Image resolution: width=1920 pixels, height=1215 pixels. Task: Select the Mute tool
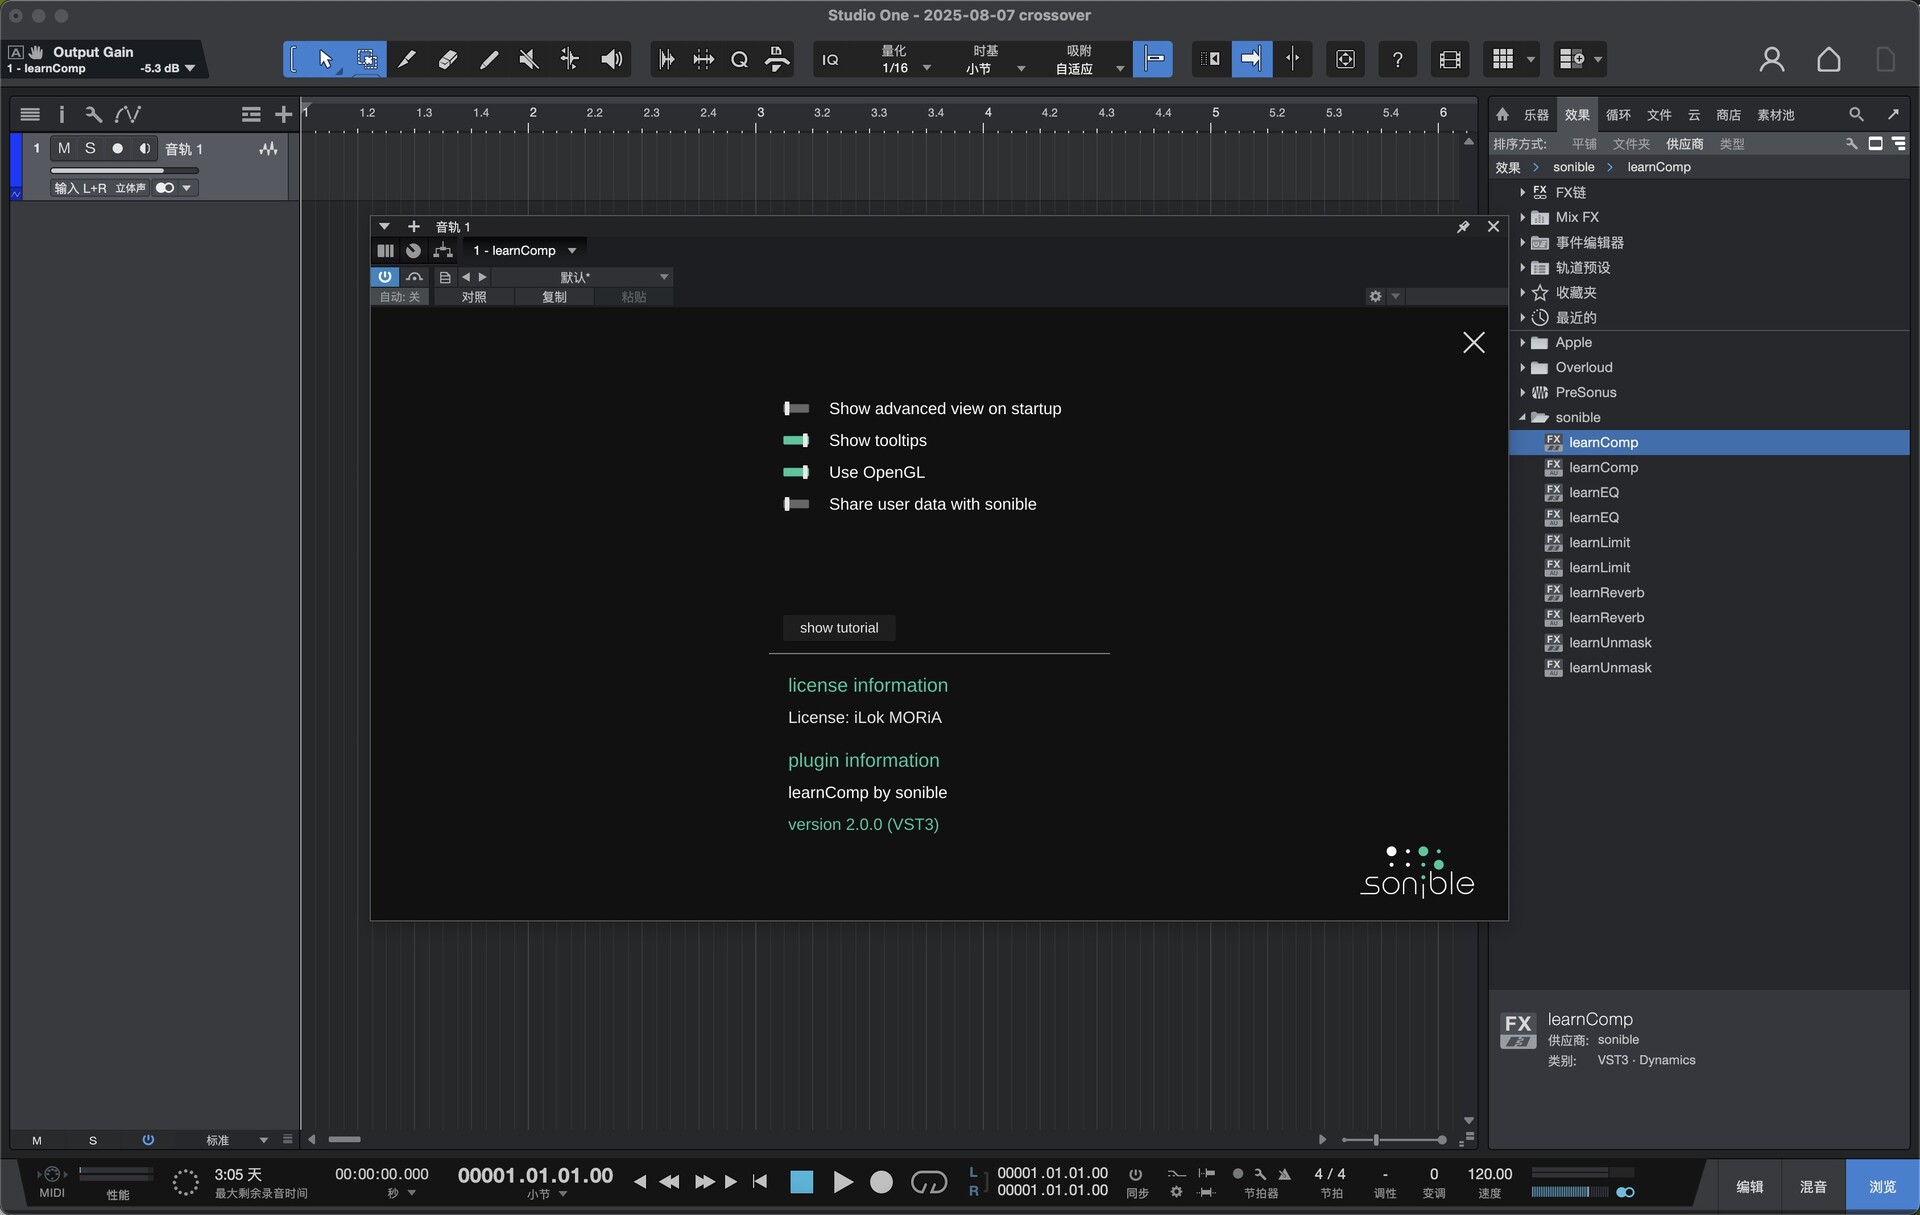point(529,60)
